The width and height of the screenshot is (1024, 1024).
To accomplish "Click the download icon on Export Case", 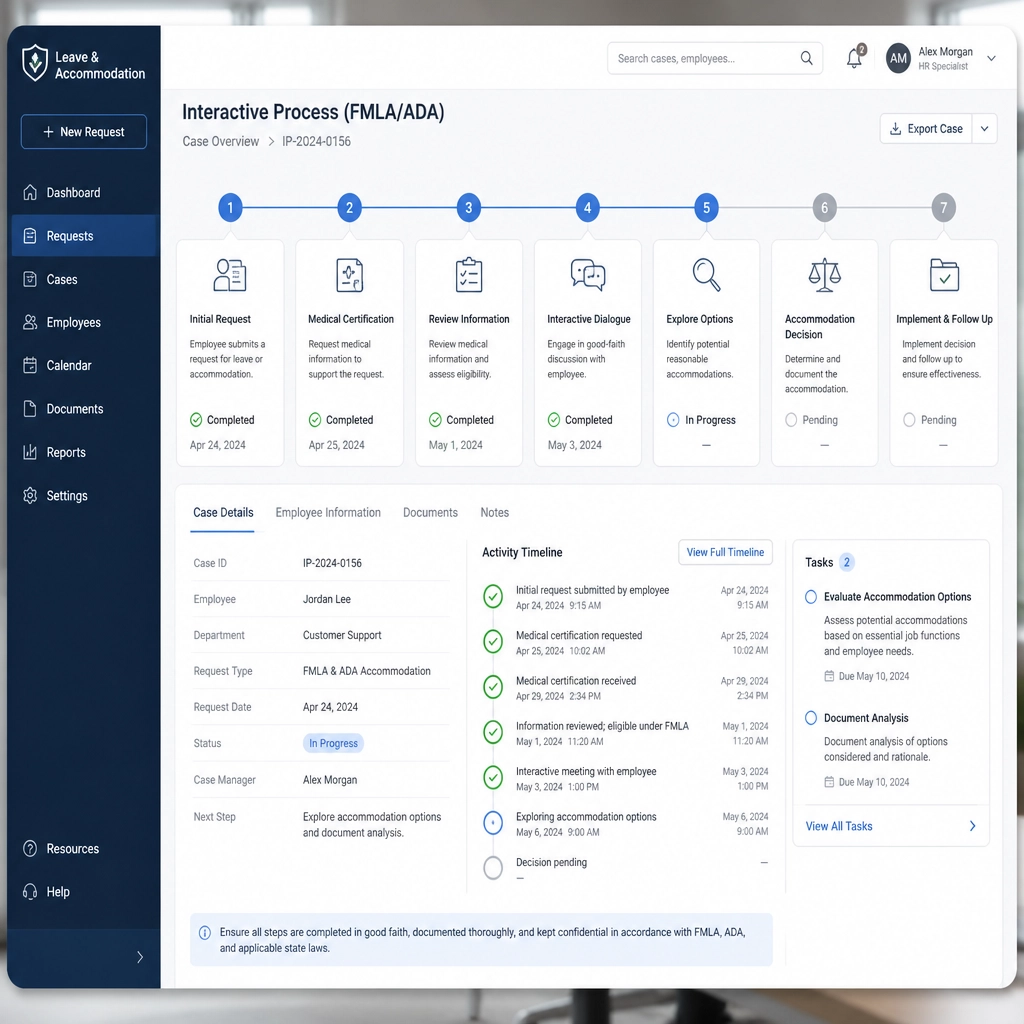I will point(895,129).
